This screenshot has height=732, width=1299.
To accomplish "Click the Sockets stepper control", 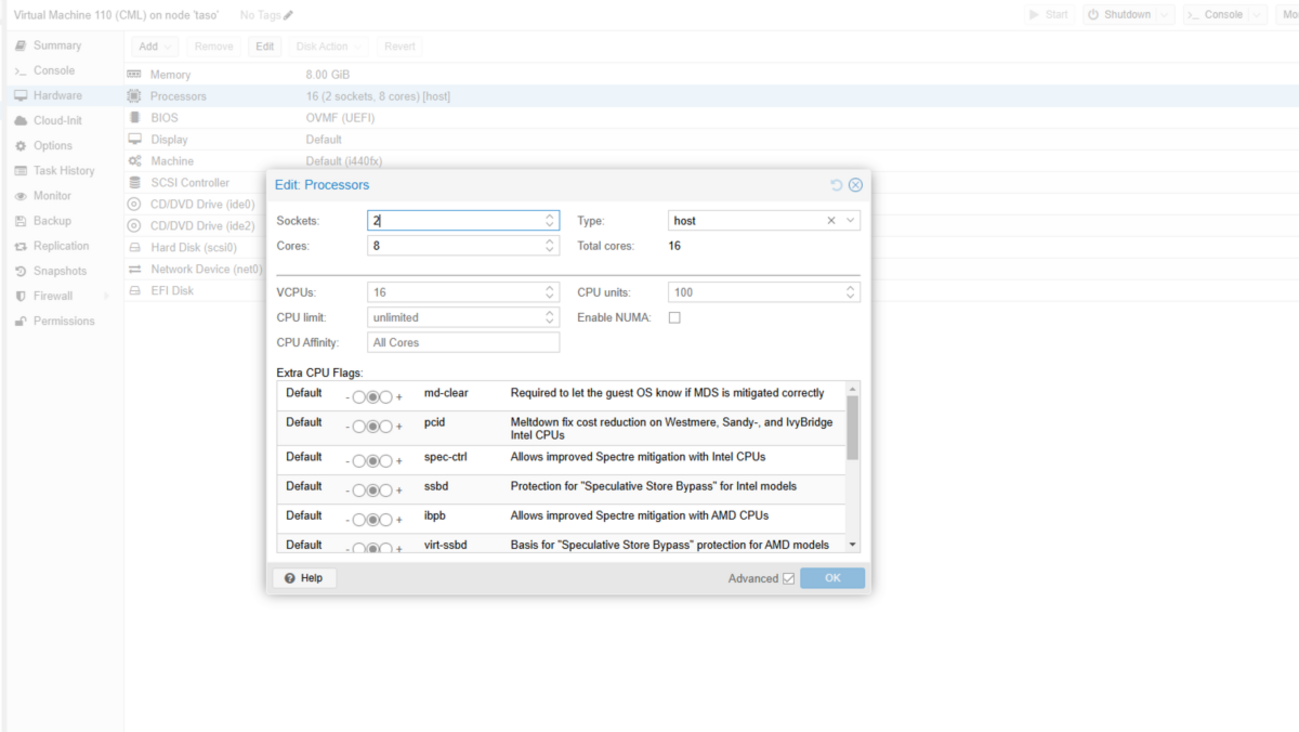I will 549,221.
